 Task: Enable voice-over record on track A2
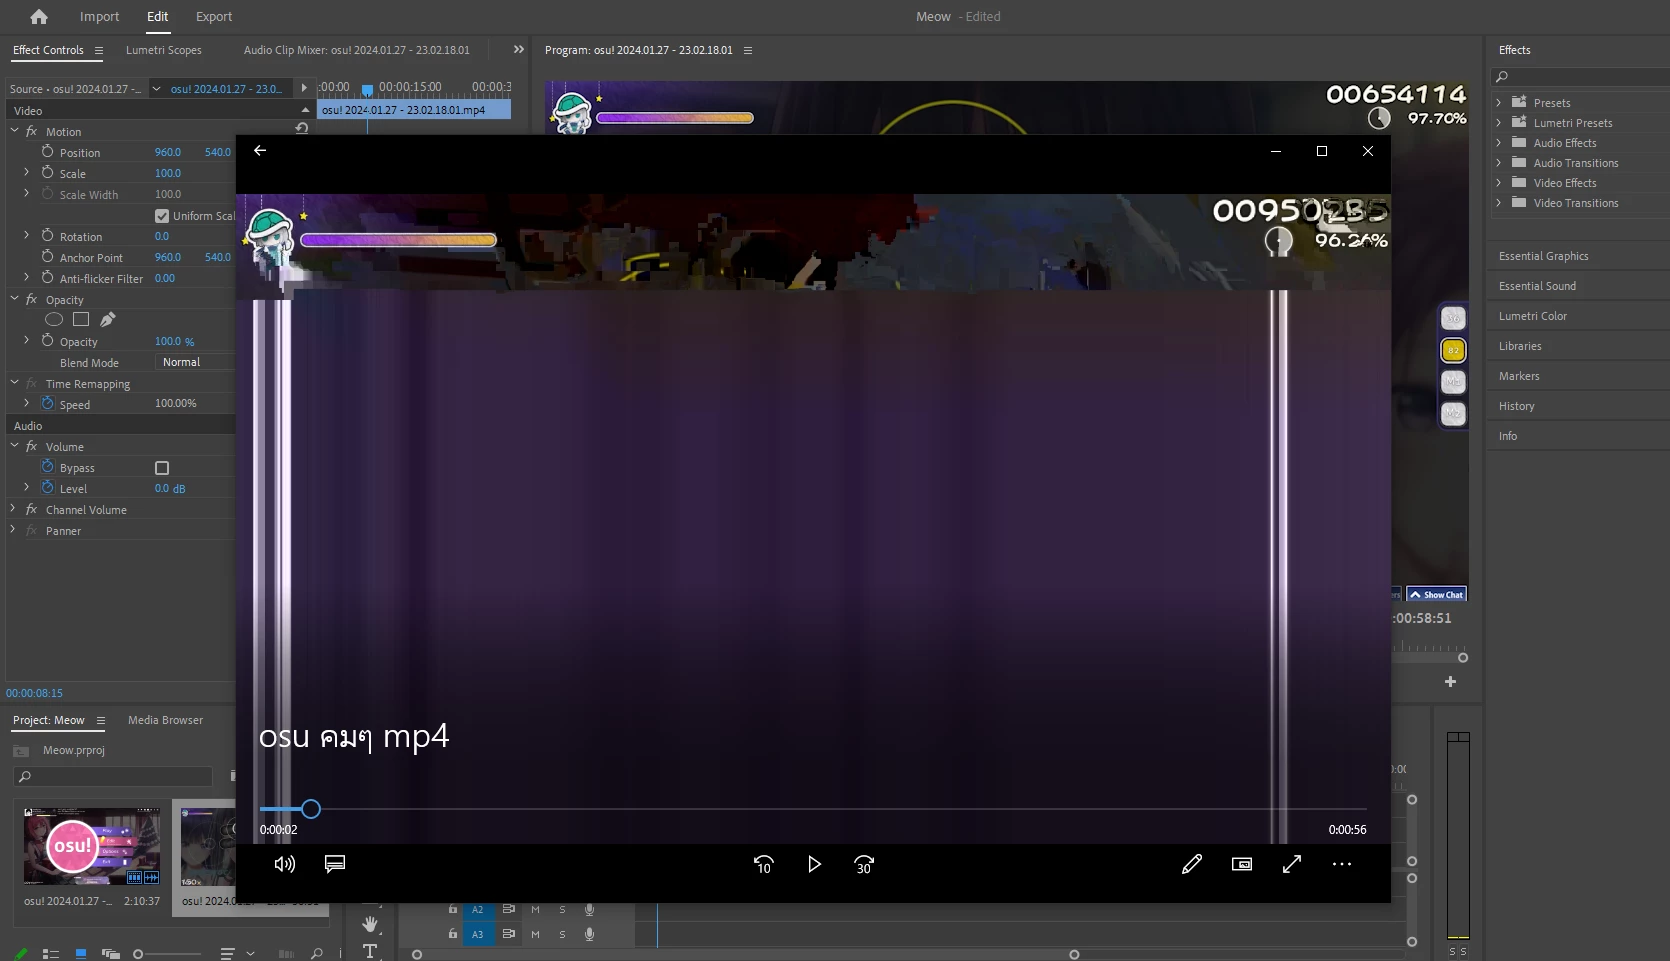pos(590,909)
